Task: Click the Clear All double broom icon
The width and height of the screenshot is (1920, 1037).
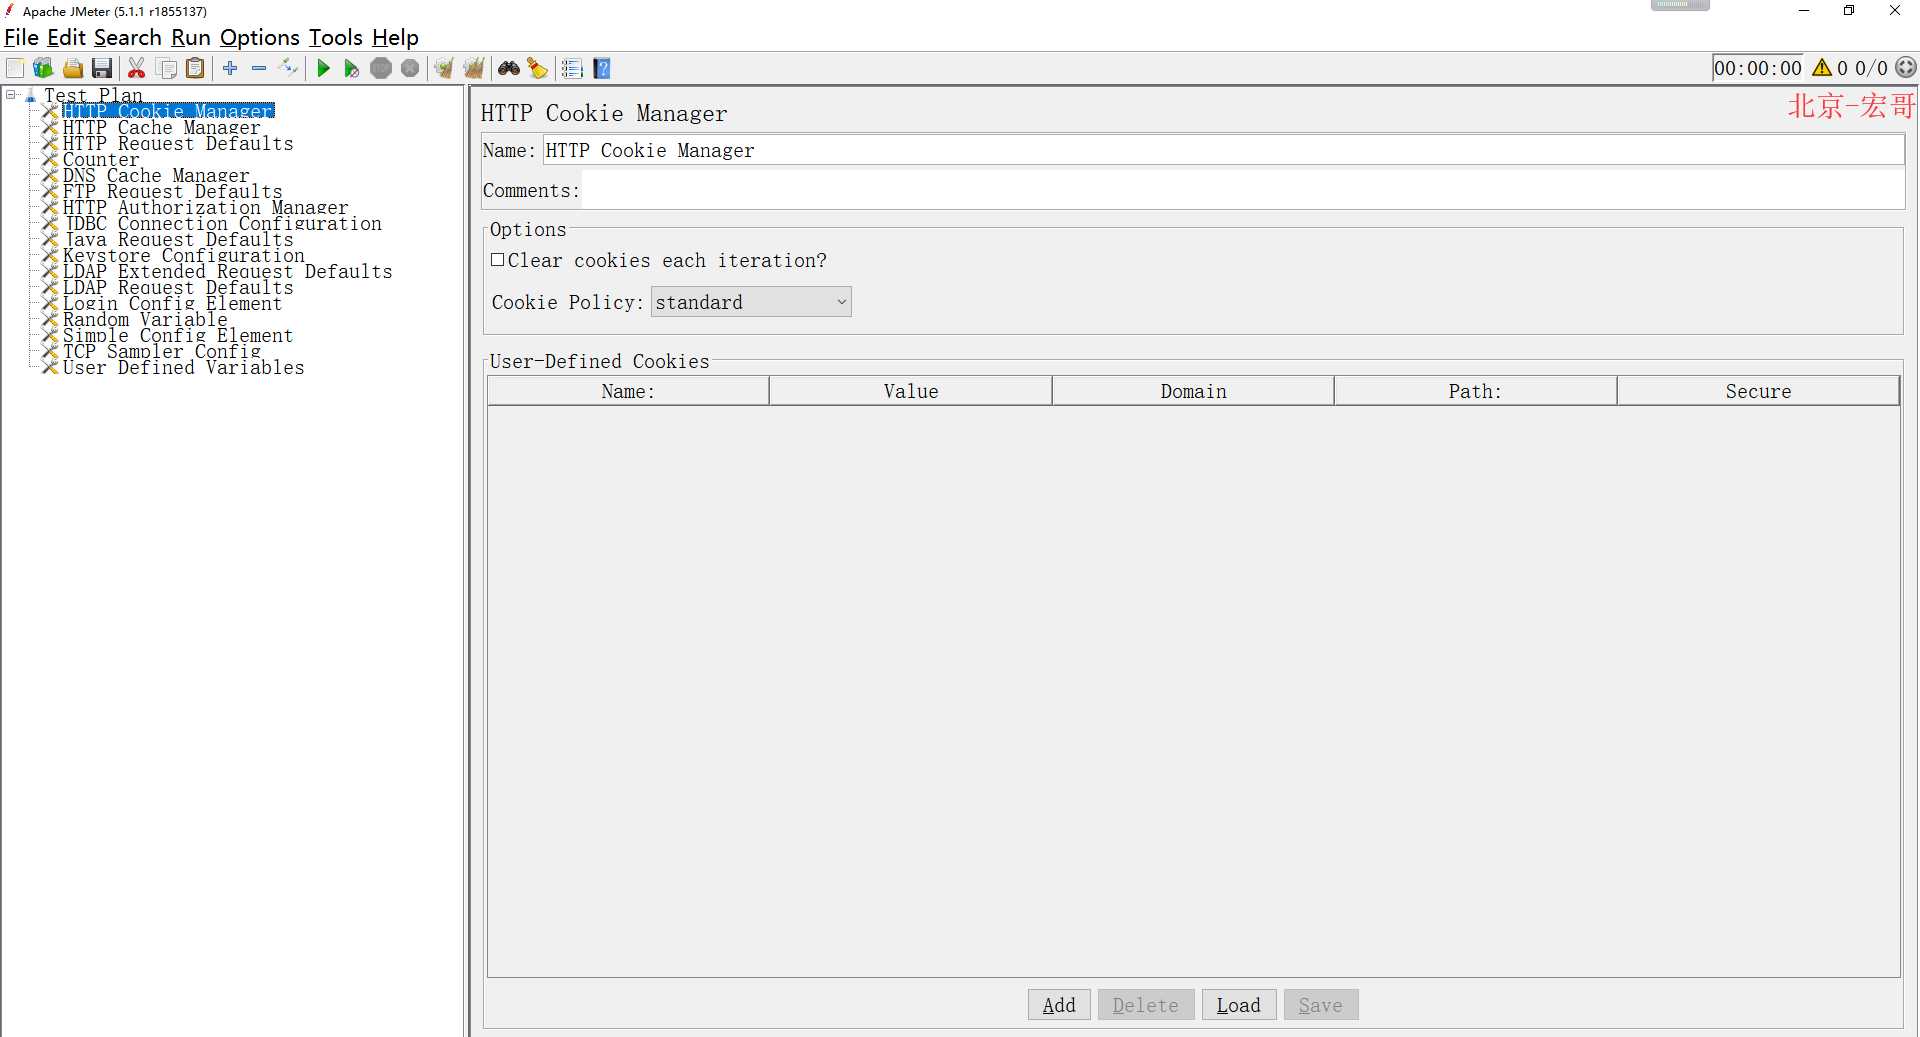Action: pyautogui.click(x=474, y=68)
